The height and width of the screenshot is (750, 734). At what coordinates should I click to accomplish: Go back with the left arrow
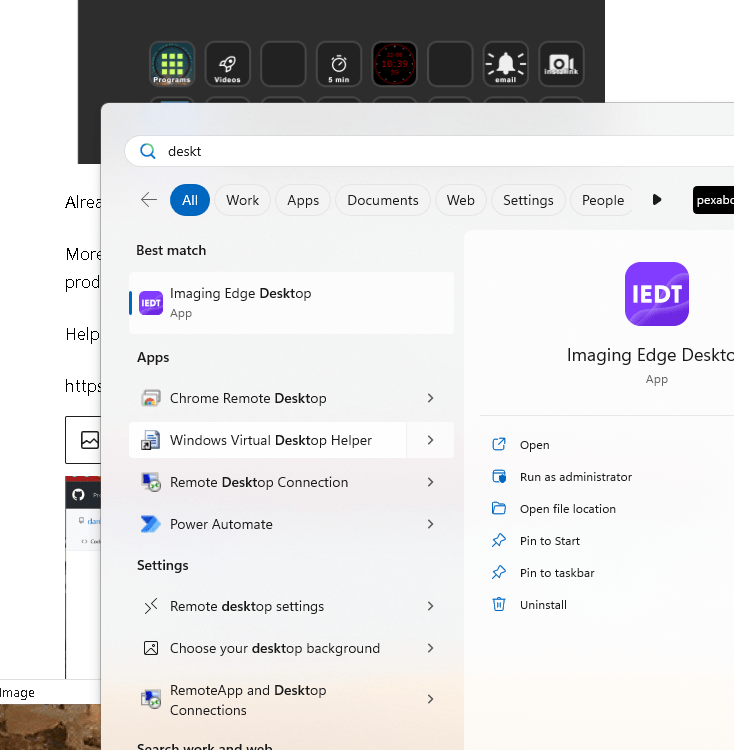point(149,199)
